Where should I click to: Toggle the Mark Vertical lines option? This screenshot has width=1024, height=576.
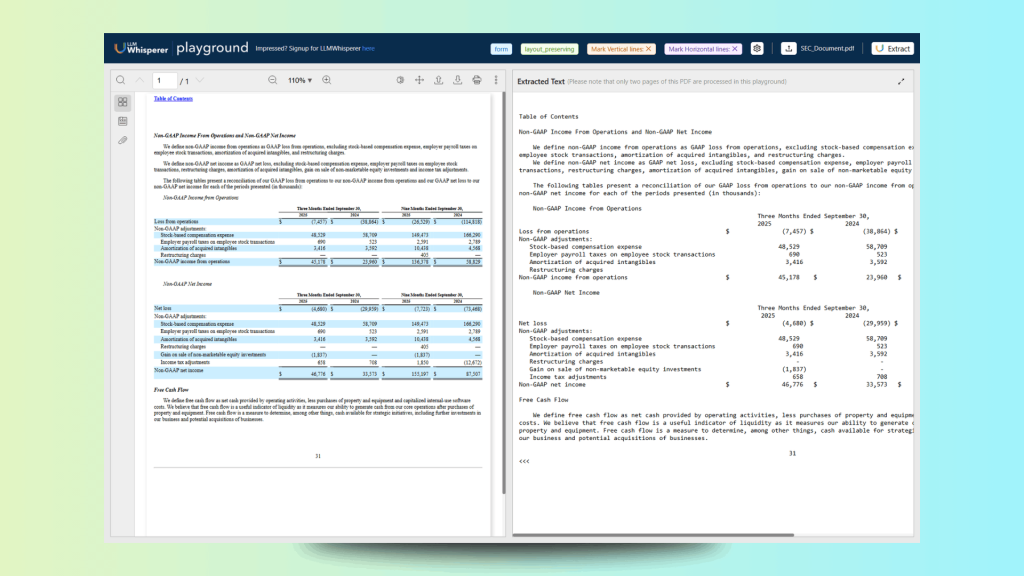point(620,48)
